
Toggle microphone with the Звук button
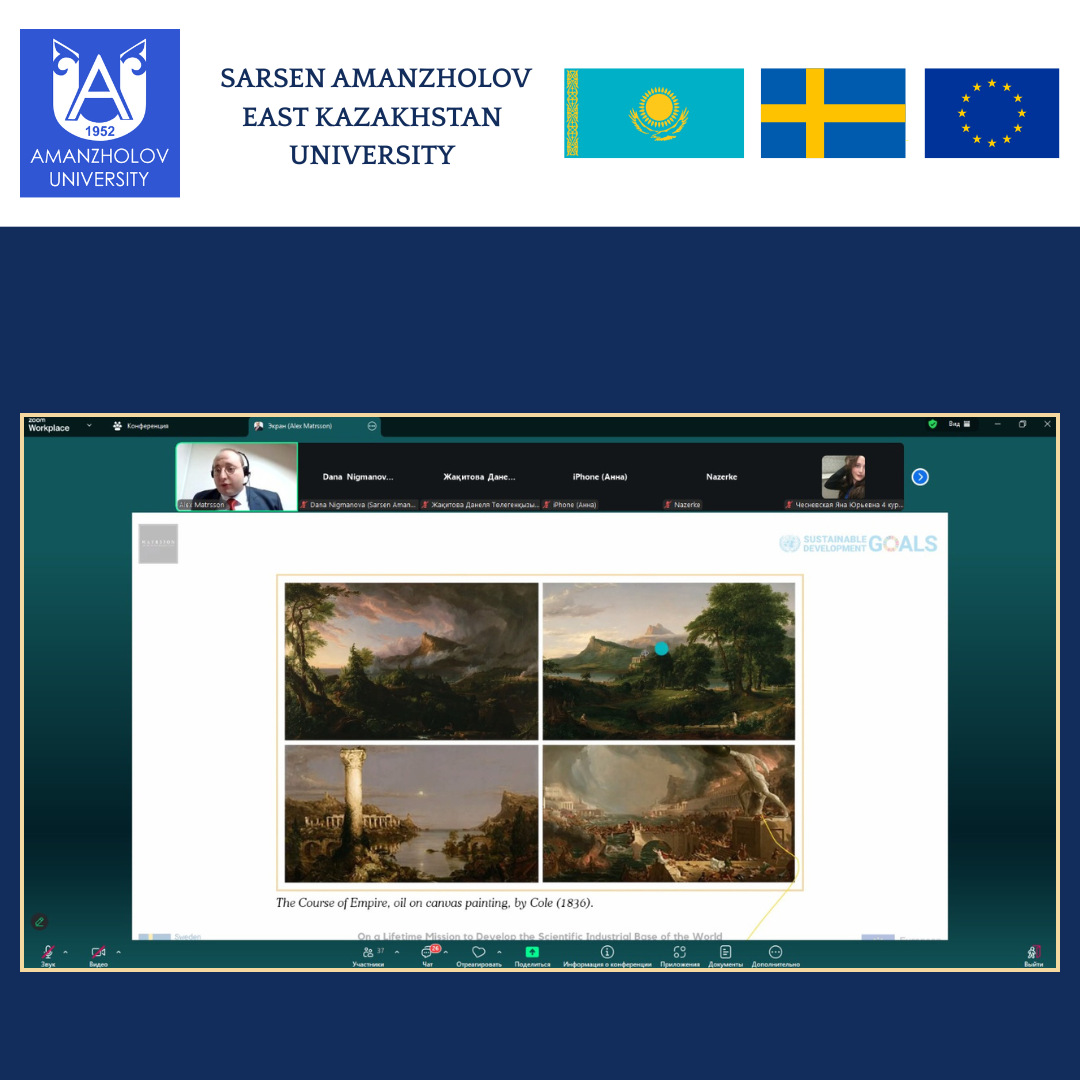point(47,954)
